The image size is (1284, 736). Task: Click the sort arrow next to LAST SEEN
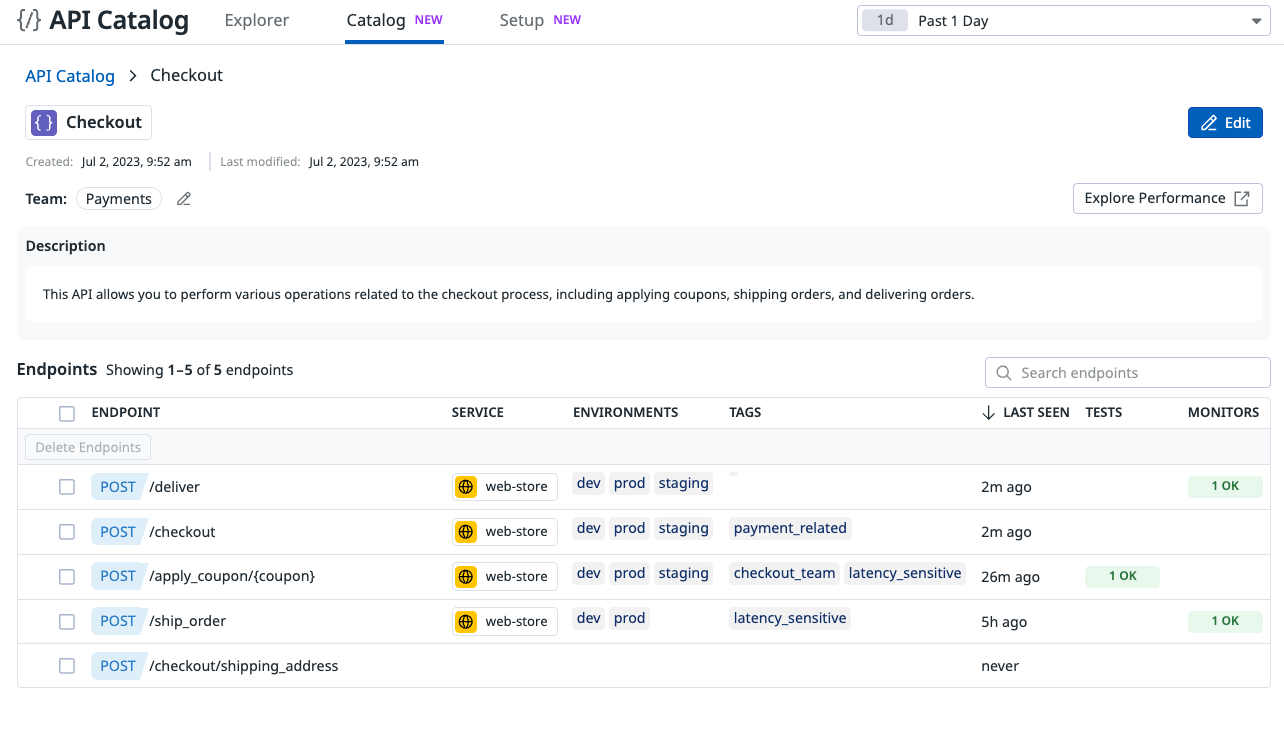[988, 412]
